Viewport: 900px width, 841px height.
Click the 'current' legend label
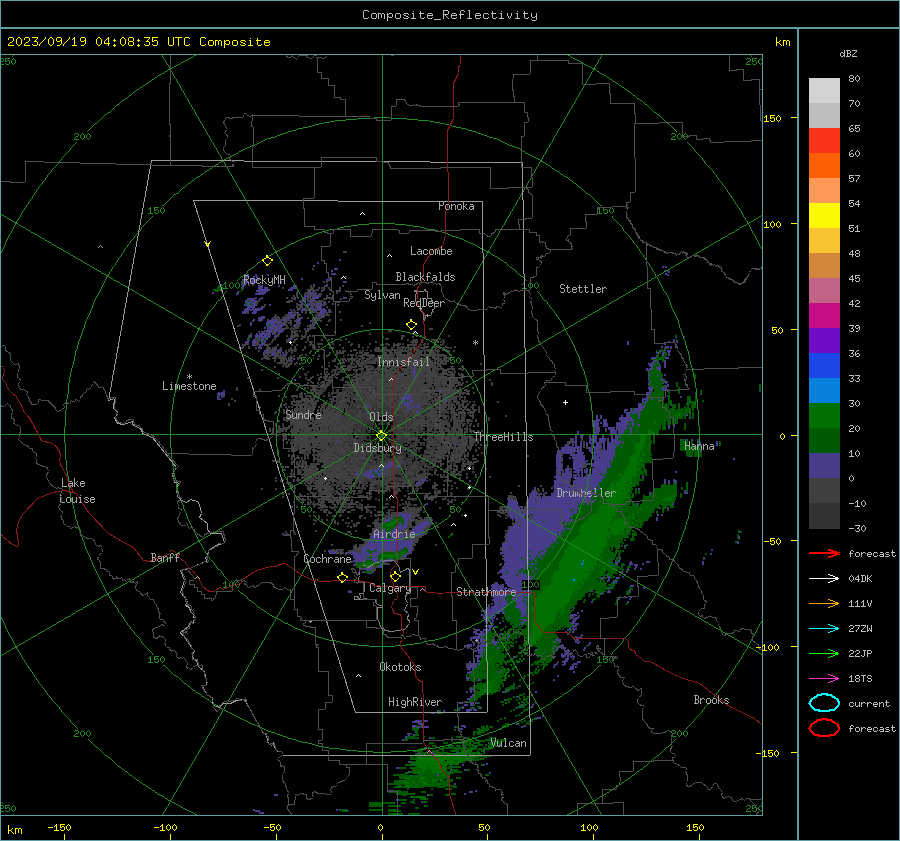tap(869, 703)
